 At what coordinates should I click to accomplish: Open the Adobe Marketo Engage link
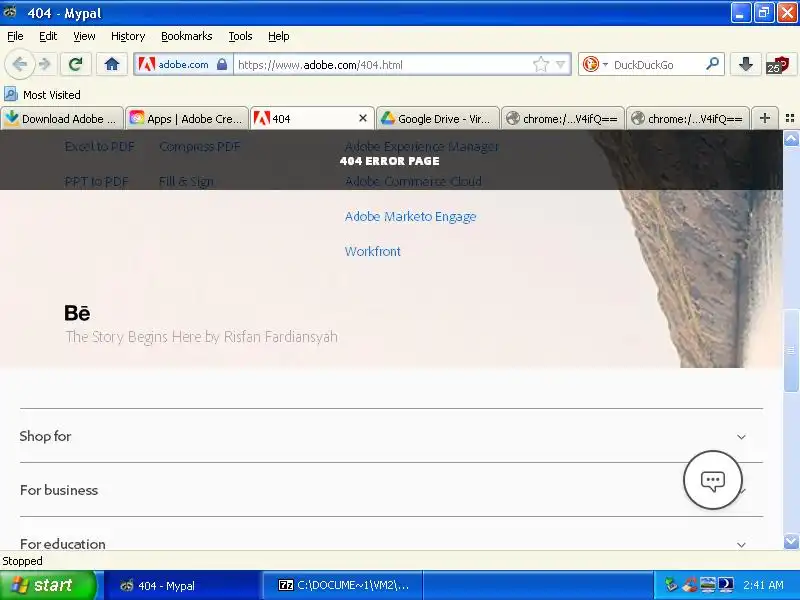pyautogui.click(x=410, y=216)
